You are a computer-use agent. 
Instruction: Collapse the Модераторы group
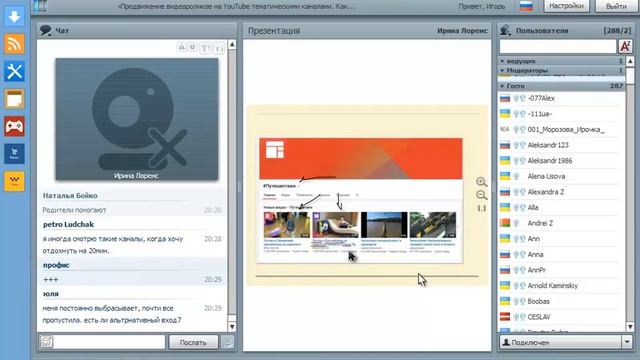coord(502,71)
